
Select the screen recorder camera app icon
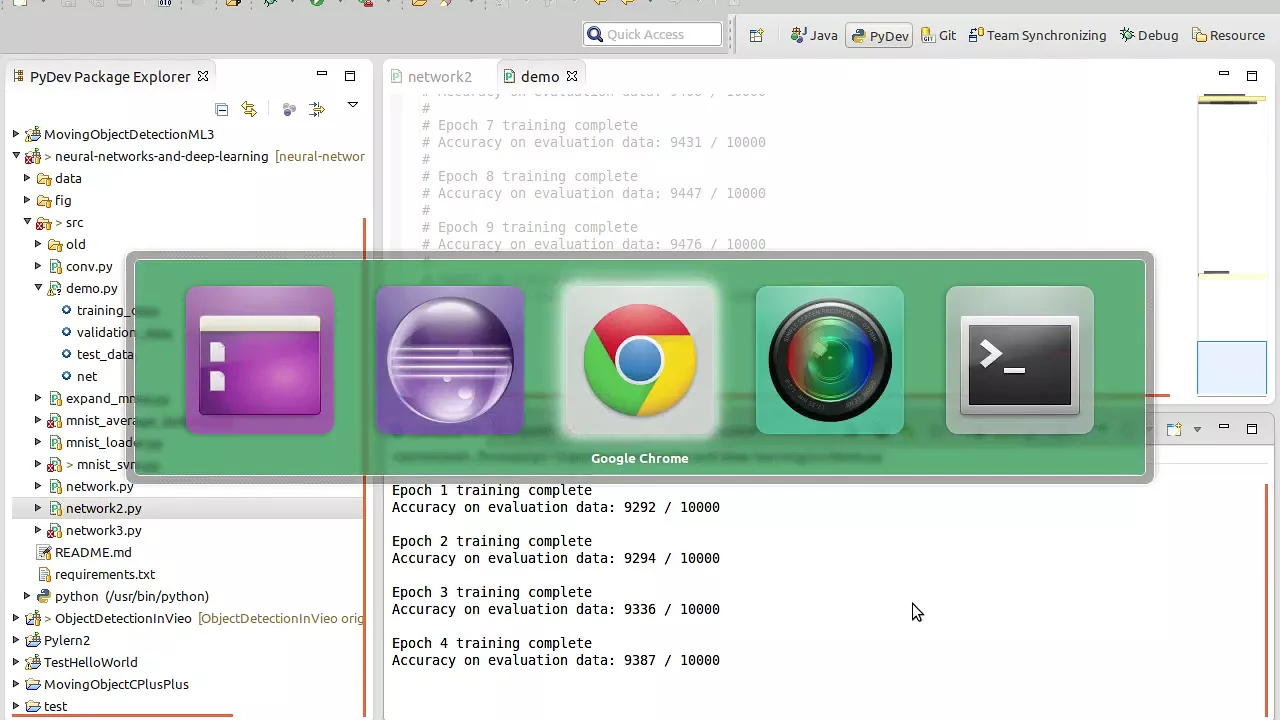[830, 361]
